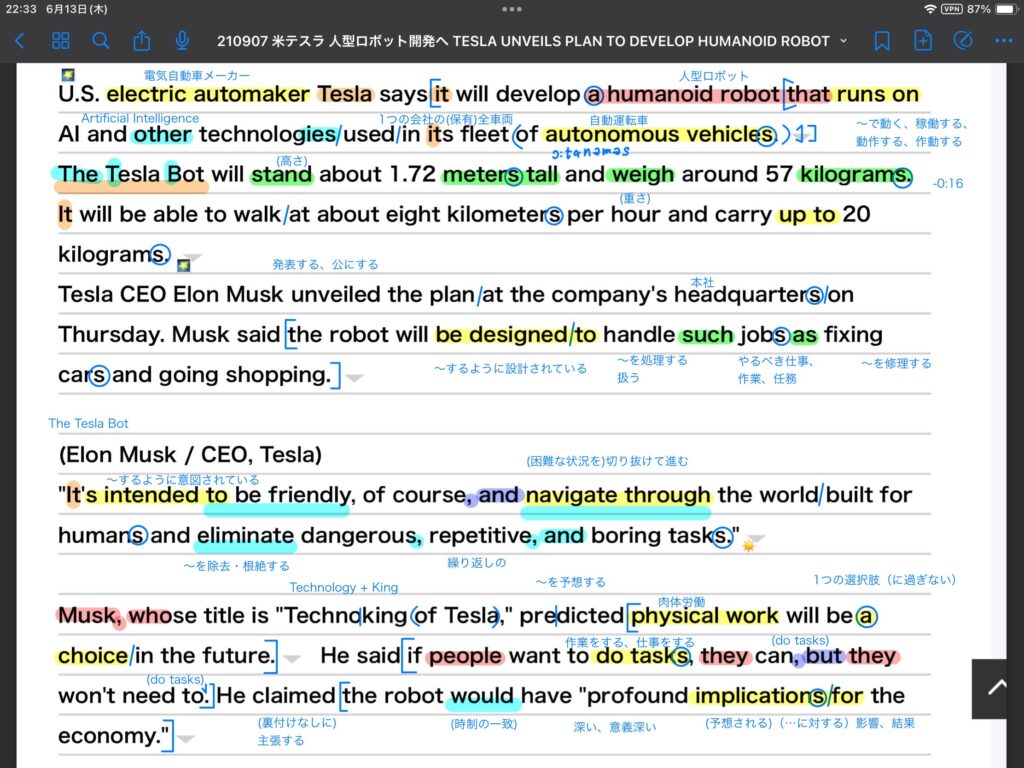
Task: Tap the red-highlighted 'humanoid robot'
Action: coord(693,94)
